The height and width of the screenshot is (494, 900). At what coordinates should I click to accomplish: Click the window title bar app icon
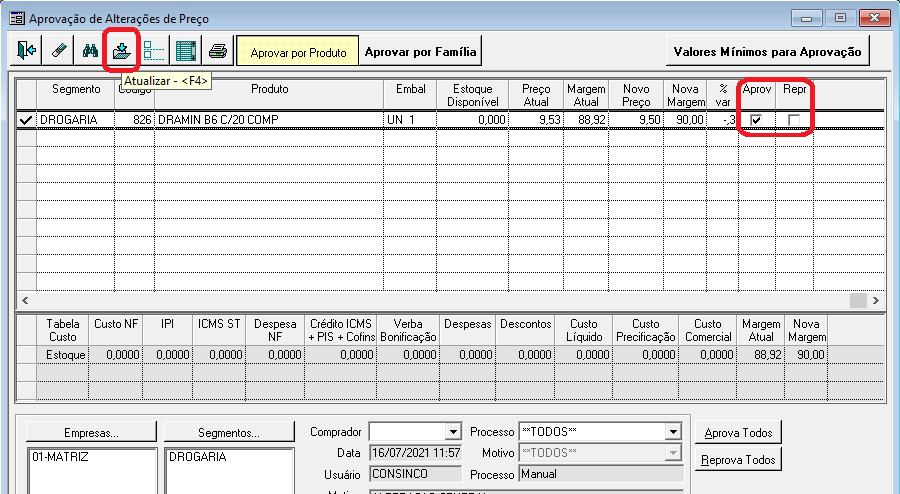(x=17, y=19)
